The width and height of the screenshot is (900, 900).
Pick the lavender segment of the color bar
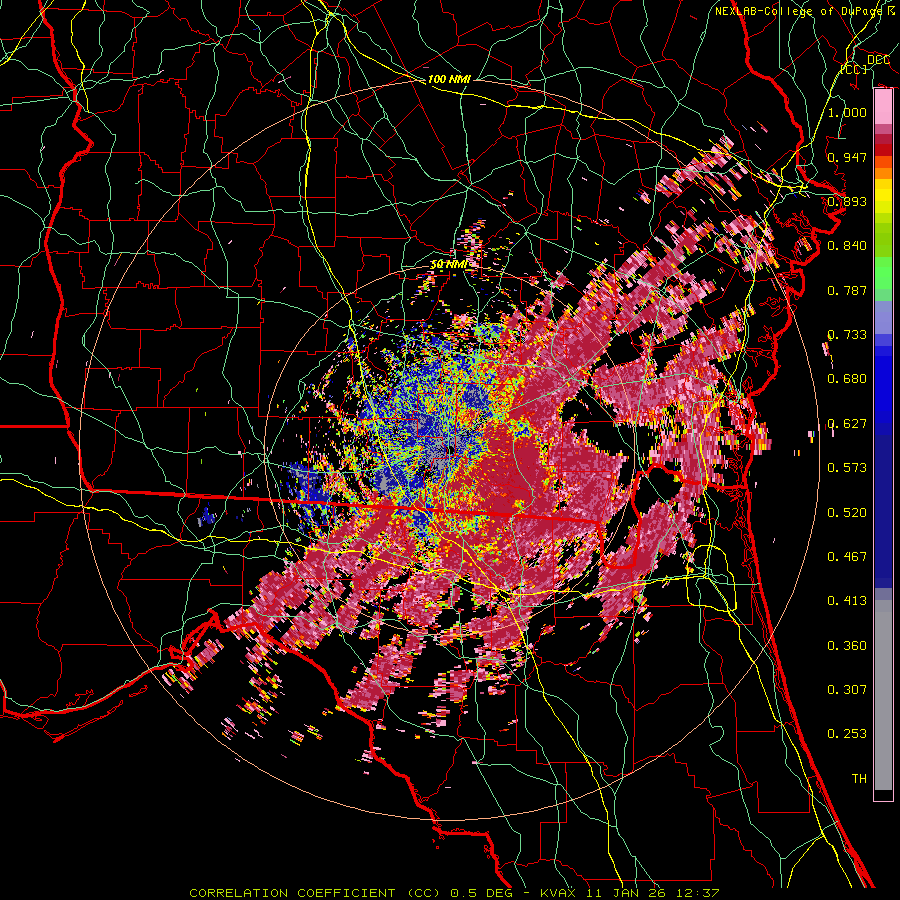coord(883,317)
